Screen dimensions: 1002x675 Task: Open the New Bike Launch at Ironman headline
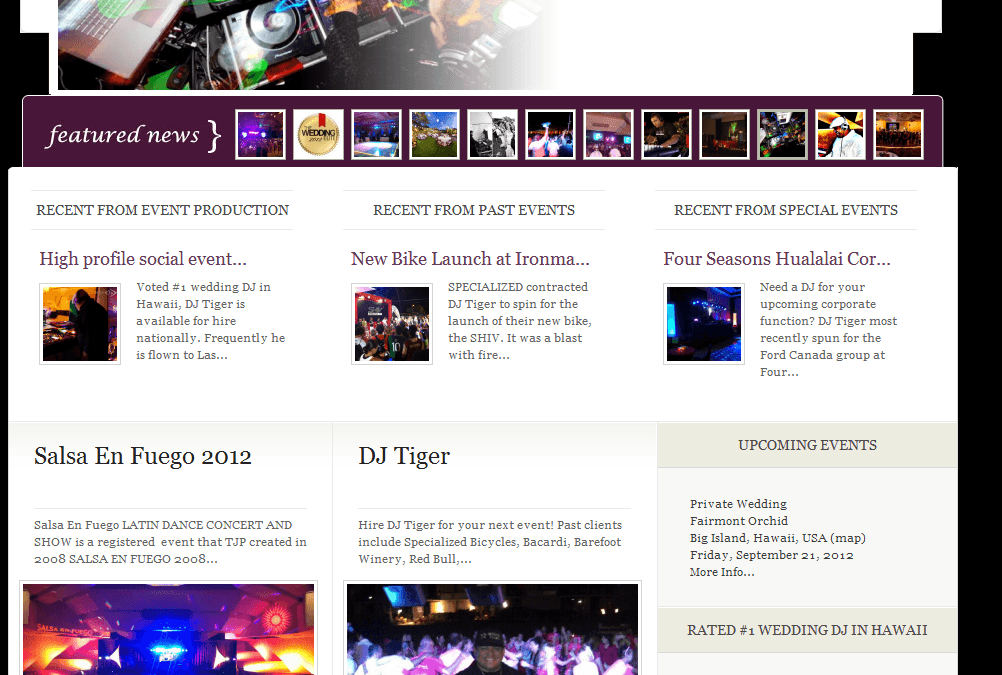pos(470,259)
